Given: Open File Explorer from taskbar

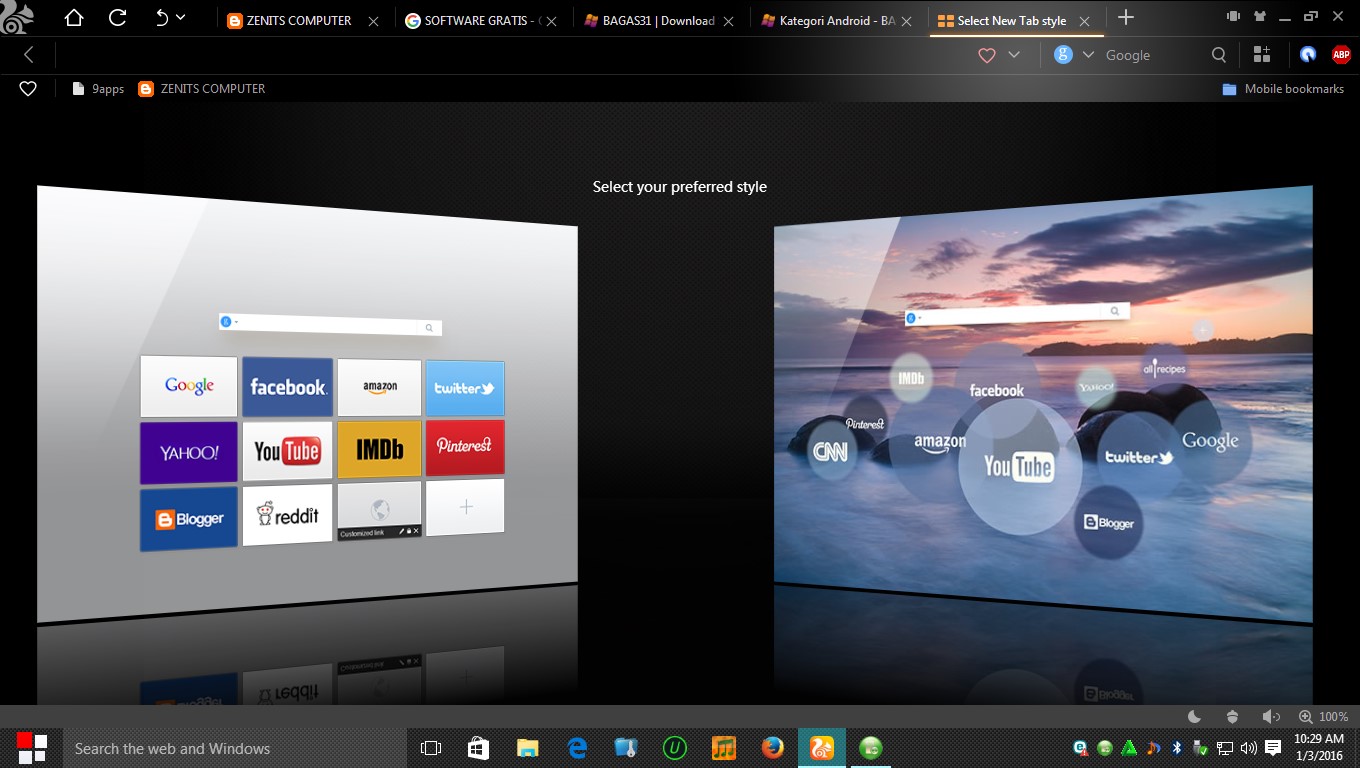Looking at the screenshot, I should coord(527,748).
